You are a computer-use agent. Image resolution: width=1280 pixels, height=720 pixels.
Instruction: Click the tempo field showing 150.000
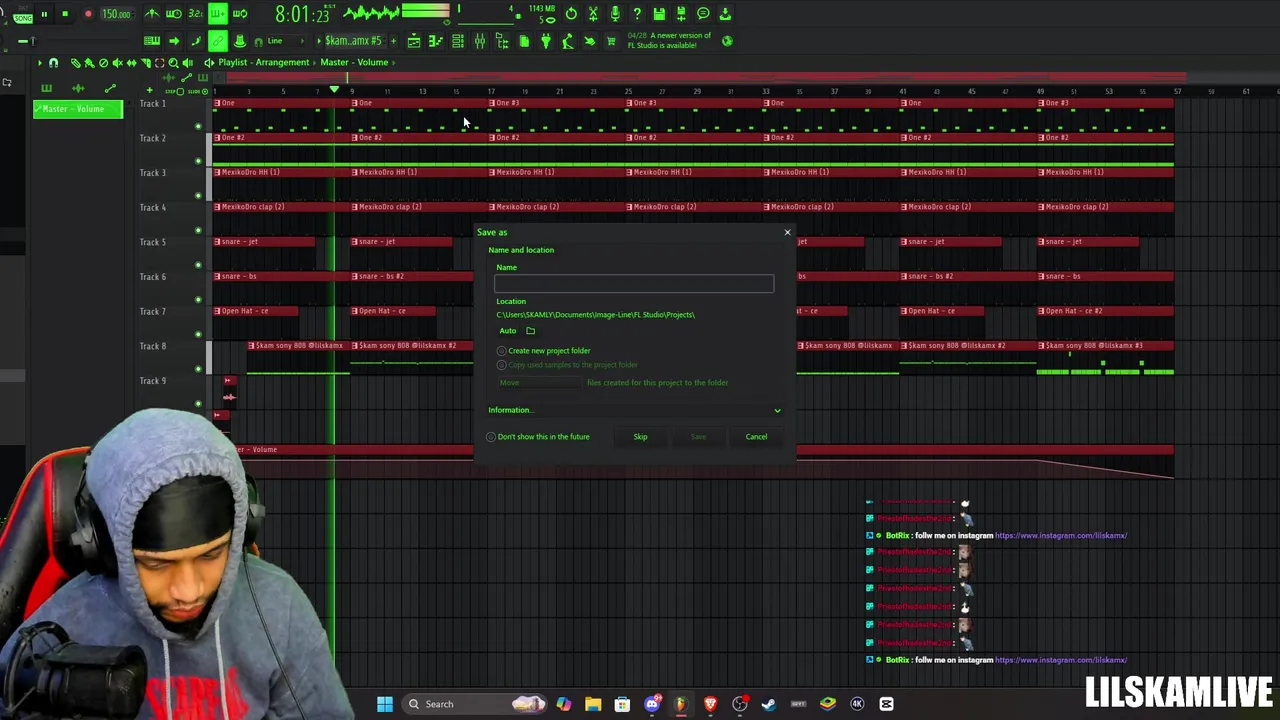(x=116, y=14)
